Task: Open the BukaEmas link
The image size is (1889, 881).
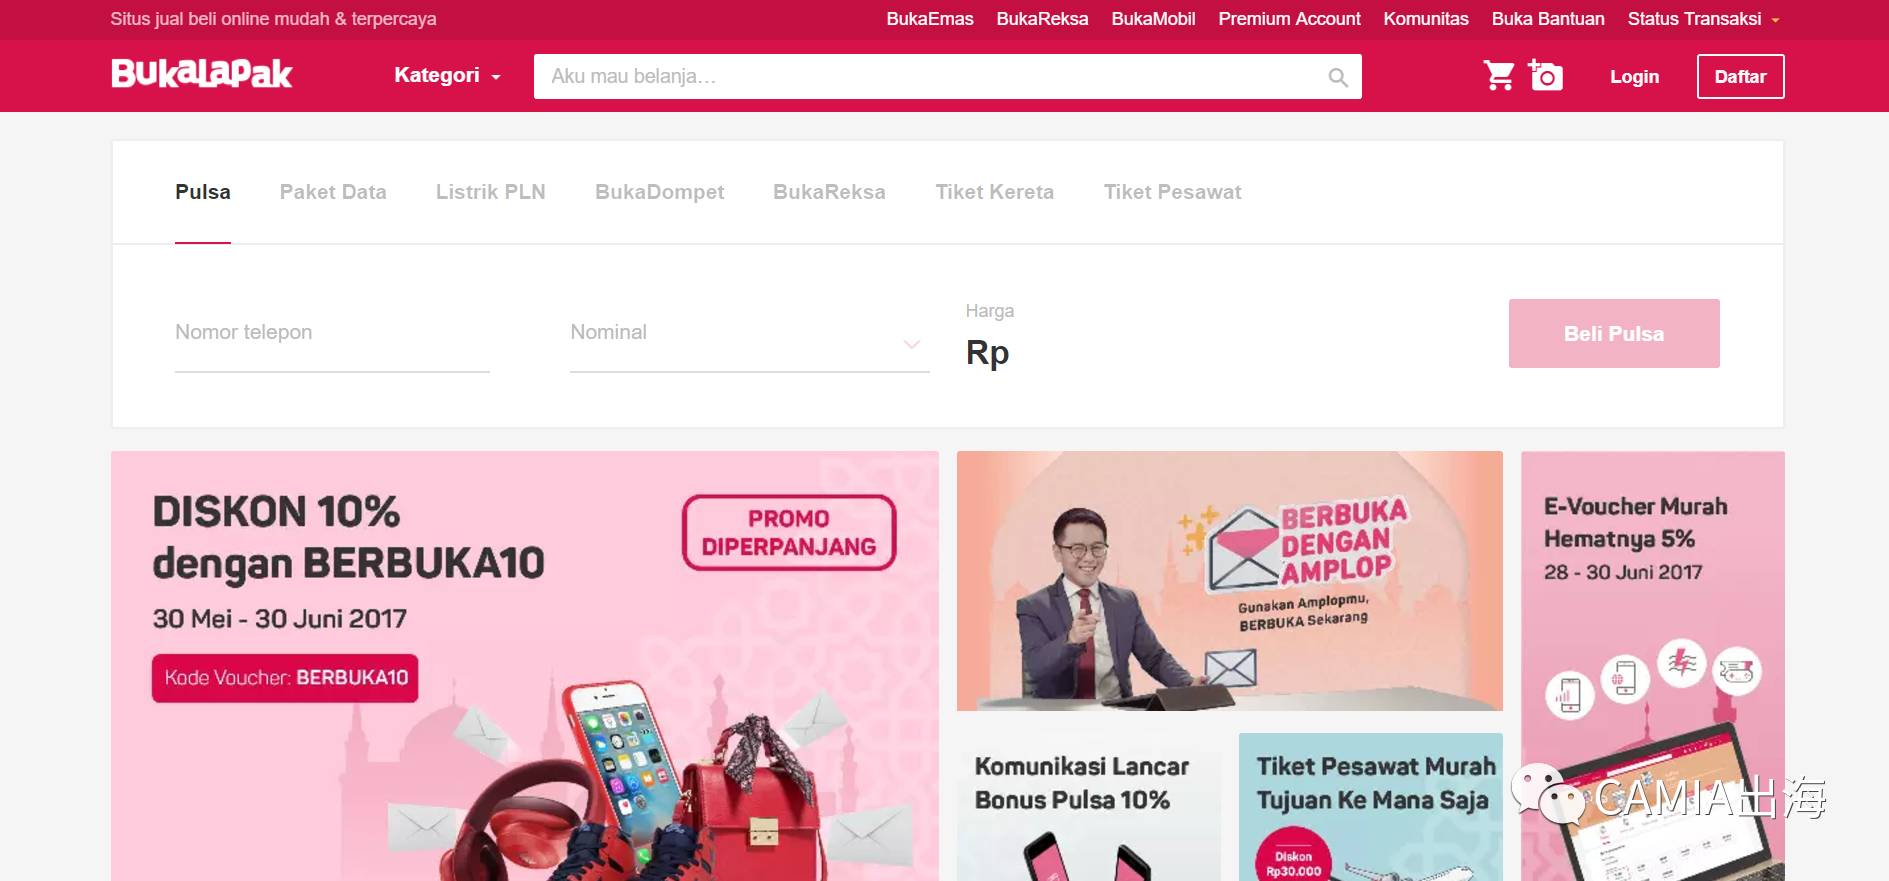Action: pos(929,19)
